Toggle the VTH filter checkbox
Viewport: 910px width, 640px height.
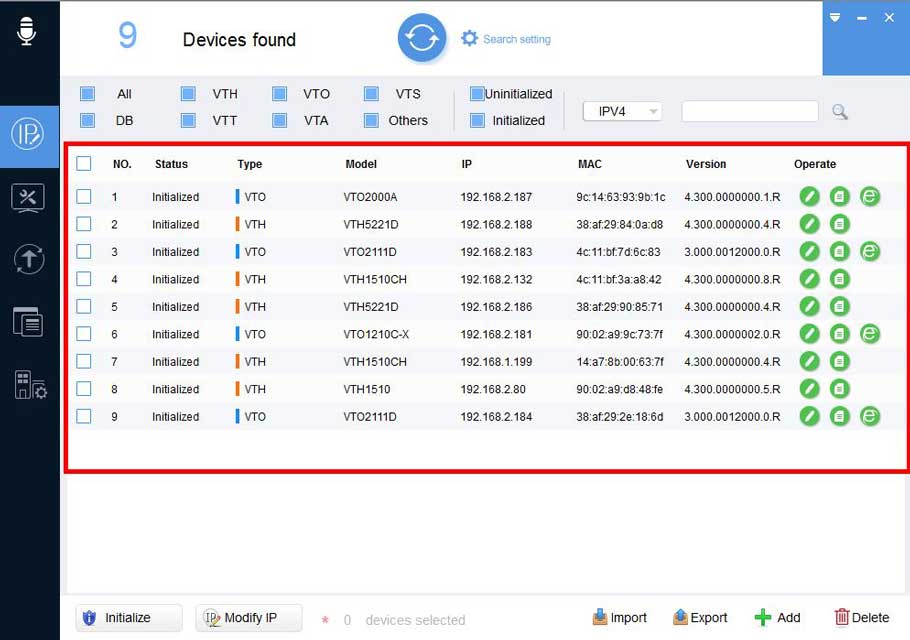(x=188, y=94)
